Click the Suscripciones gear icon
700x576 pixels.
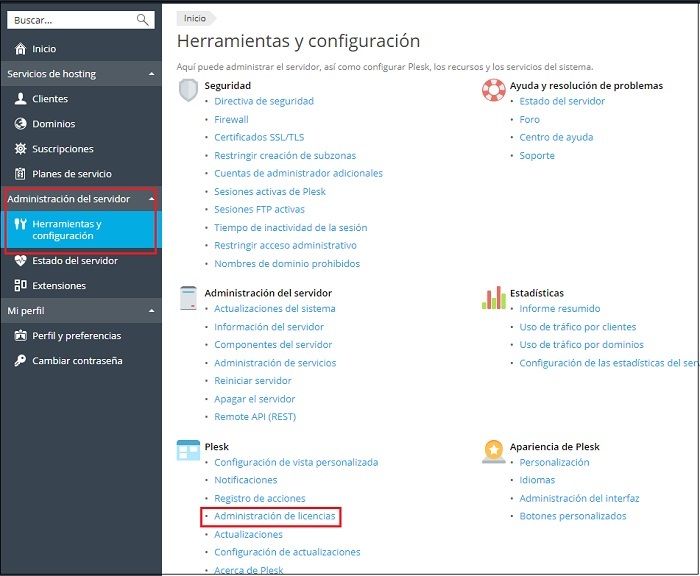(20, 149)
